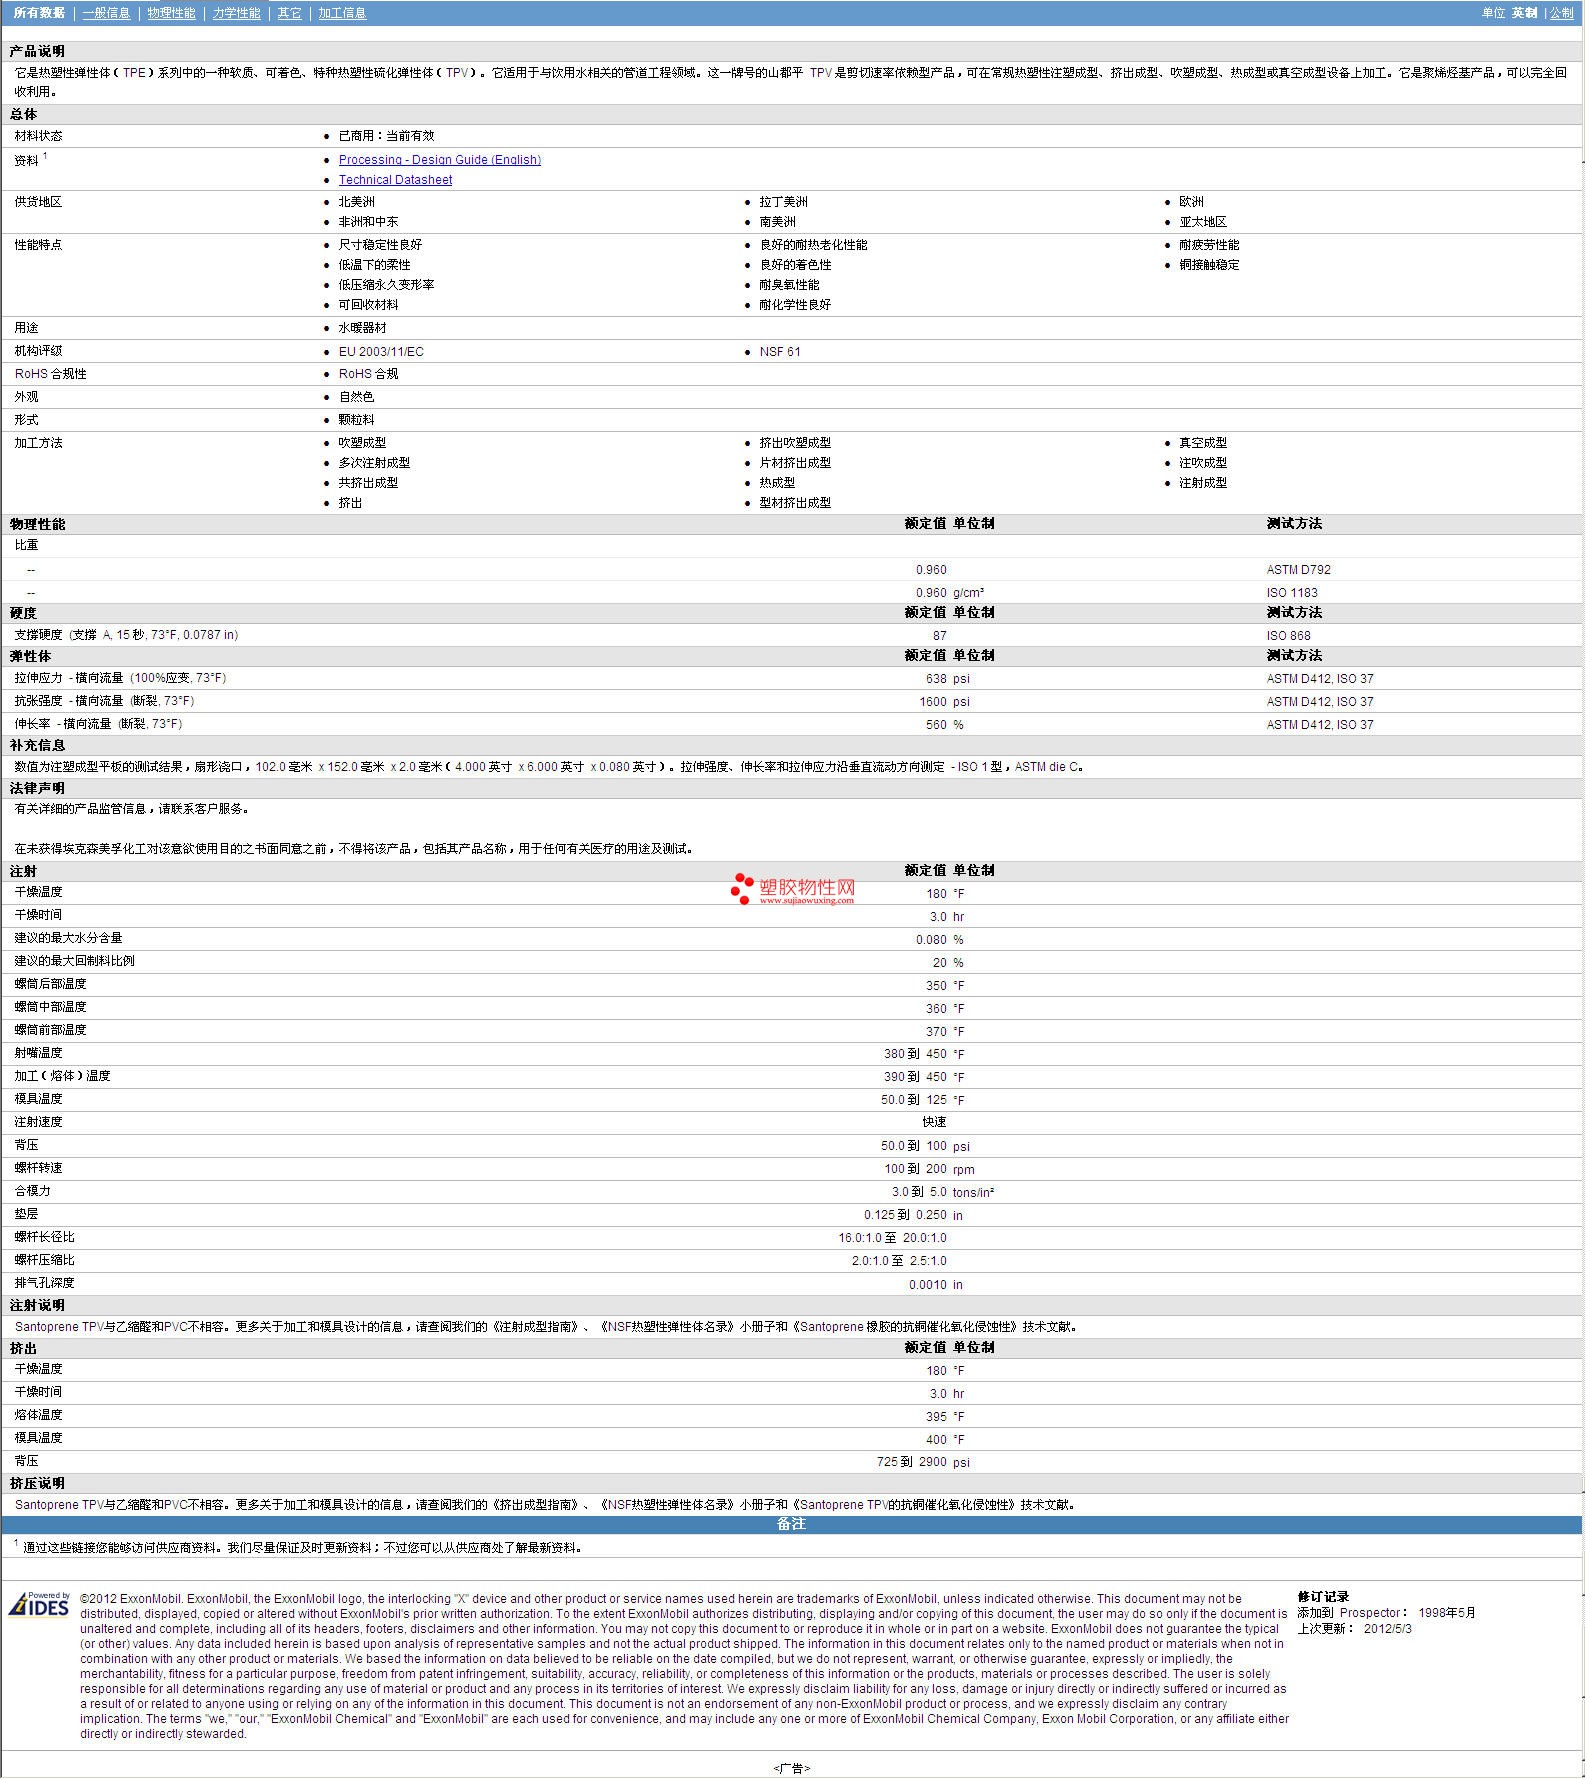Screen dimensions: 1585x1779
Task: Click 颗粒料 form entry
Action: click(356, 420)
